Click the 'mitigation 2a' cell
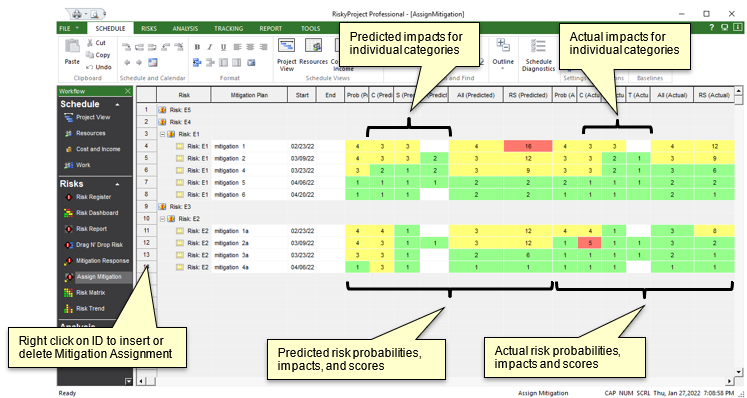 coord(249,243)
